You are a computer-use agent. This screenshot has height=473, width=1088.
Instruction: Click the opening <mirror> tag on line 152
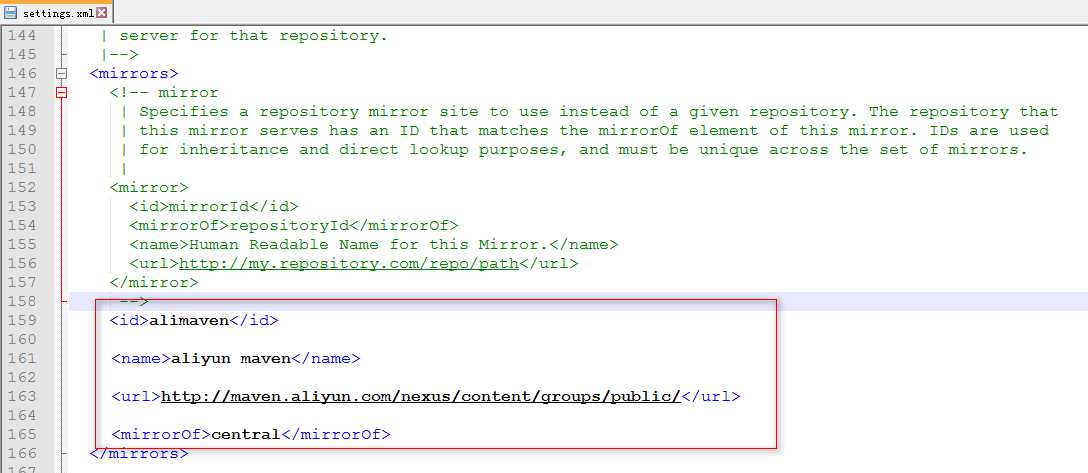coord(148,187)
